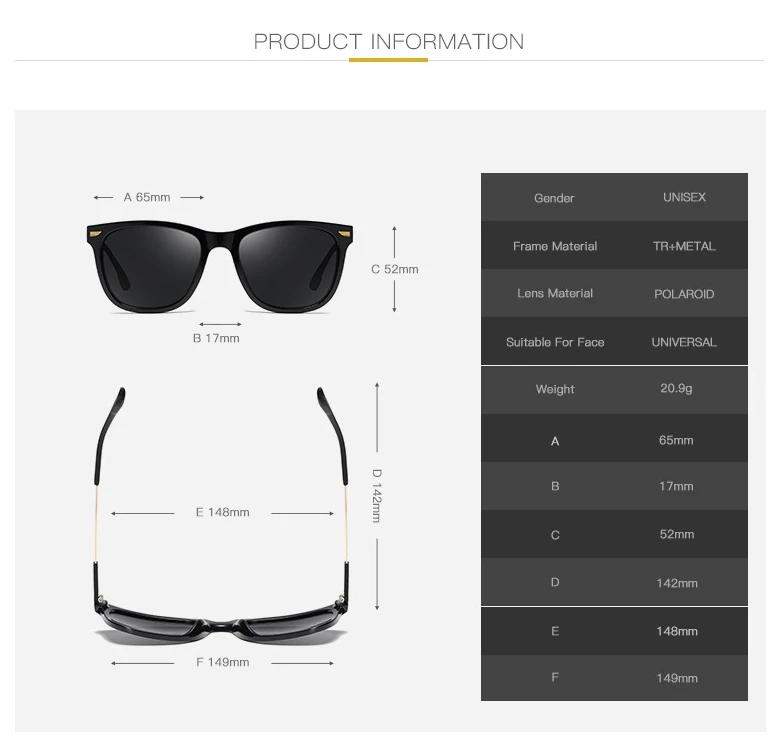Click the front-view sunglasses image
784x747 pixels.
tap(220, 267)
